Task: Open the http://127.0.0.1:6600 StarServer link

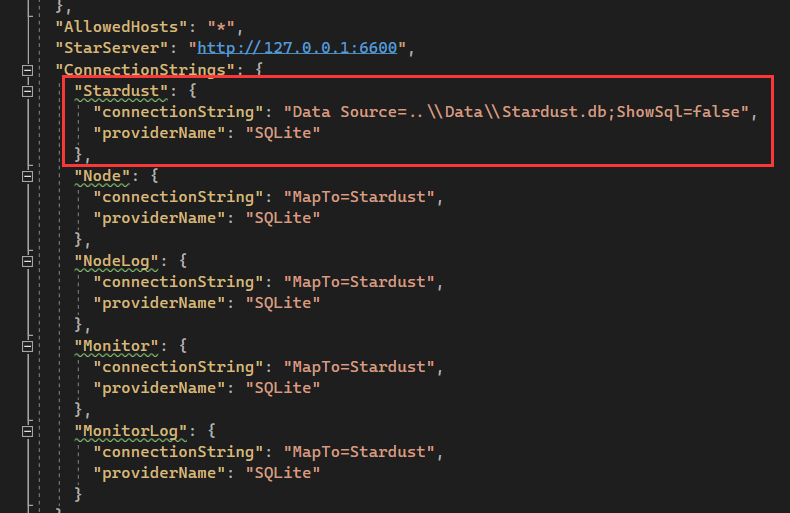Action: coord(300,47)
